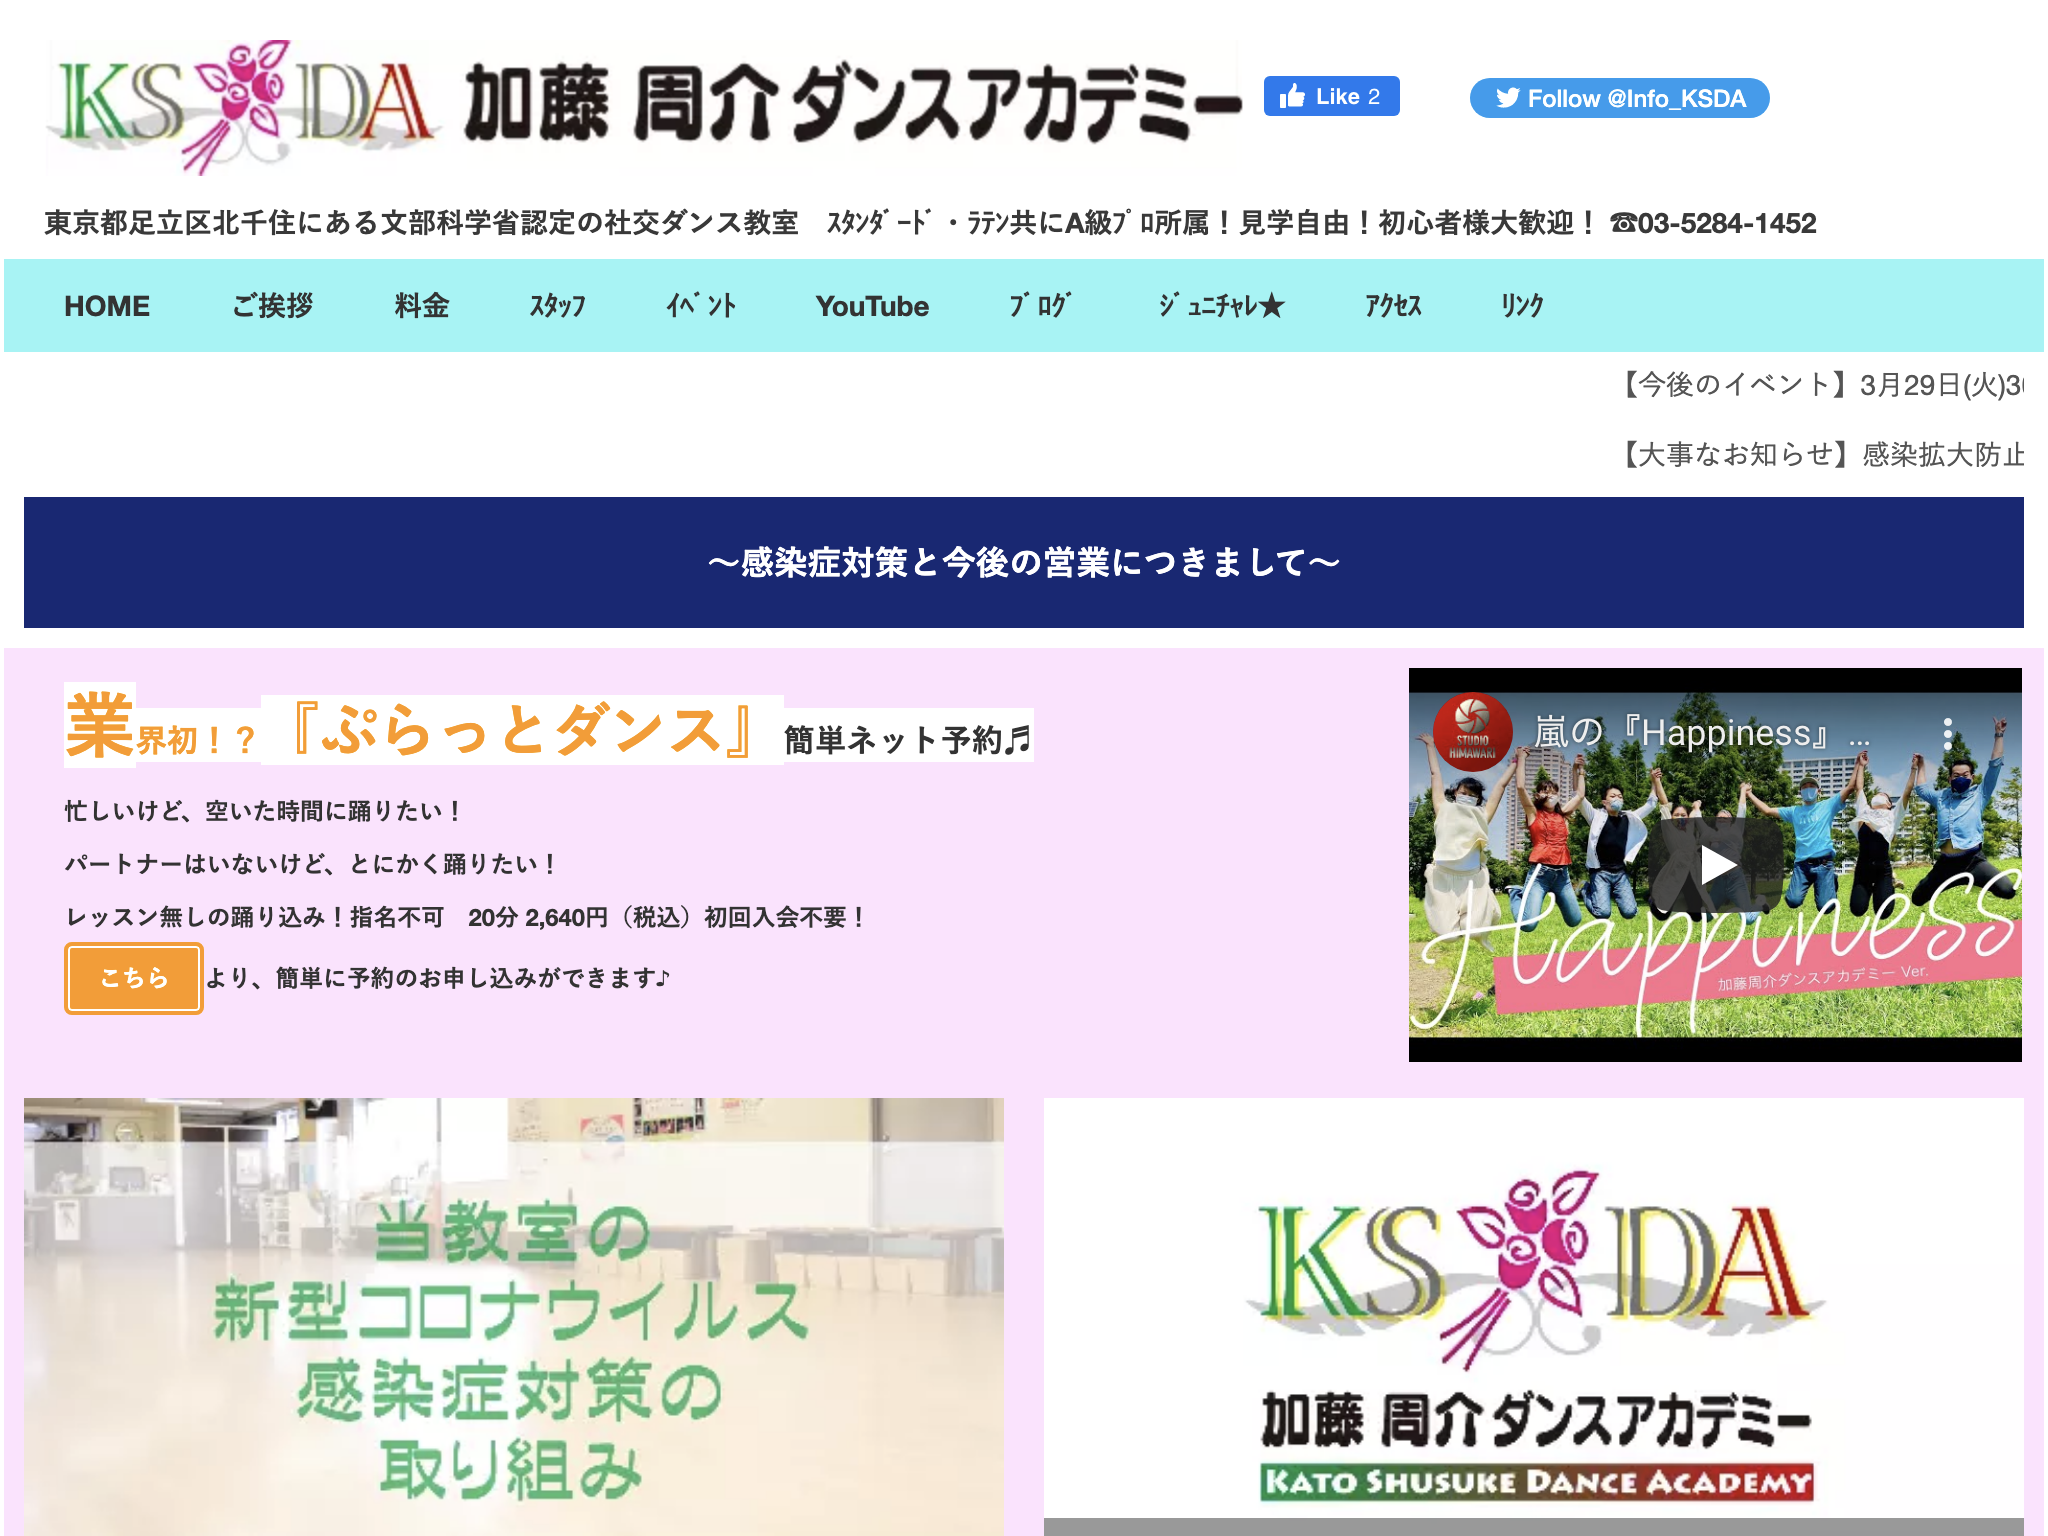The image size is (2048, 1536).
Task: Click the リンク links menu item
Action: (1521, 306)
